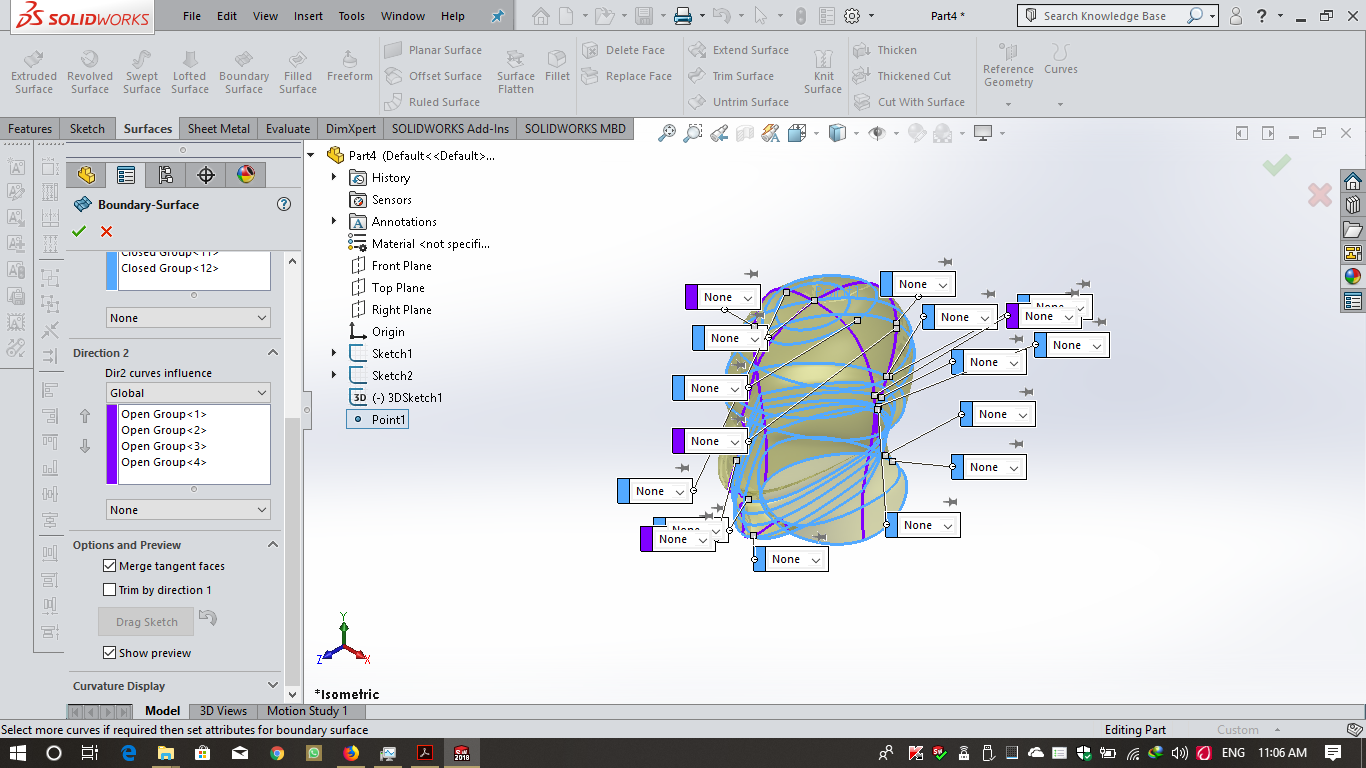Open Boundary-Surface help question icon
Viewport: 1366px width, 768px height.
(x=284, y=204)
